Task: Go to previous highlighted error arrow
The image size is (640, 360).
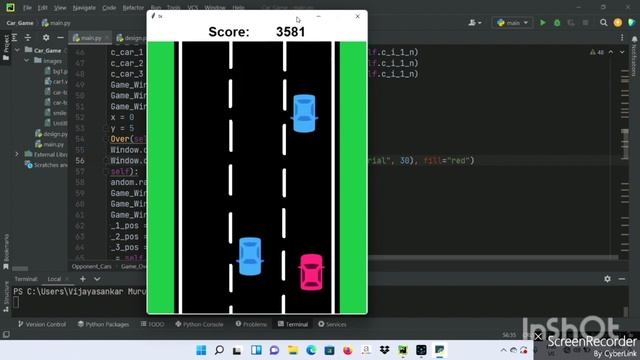Action: [x=611, y=52]
